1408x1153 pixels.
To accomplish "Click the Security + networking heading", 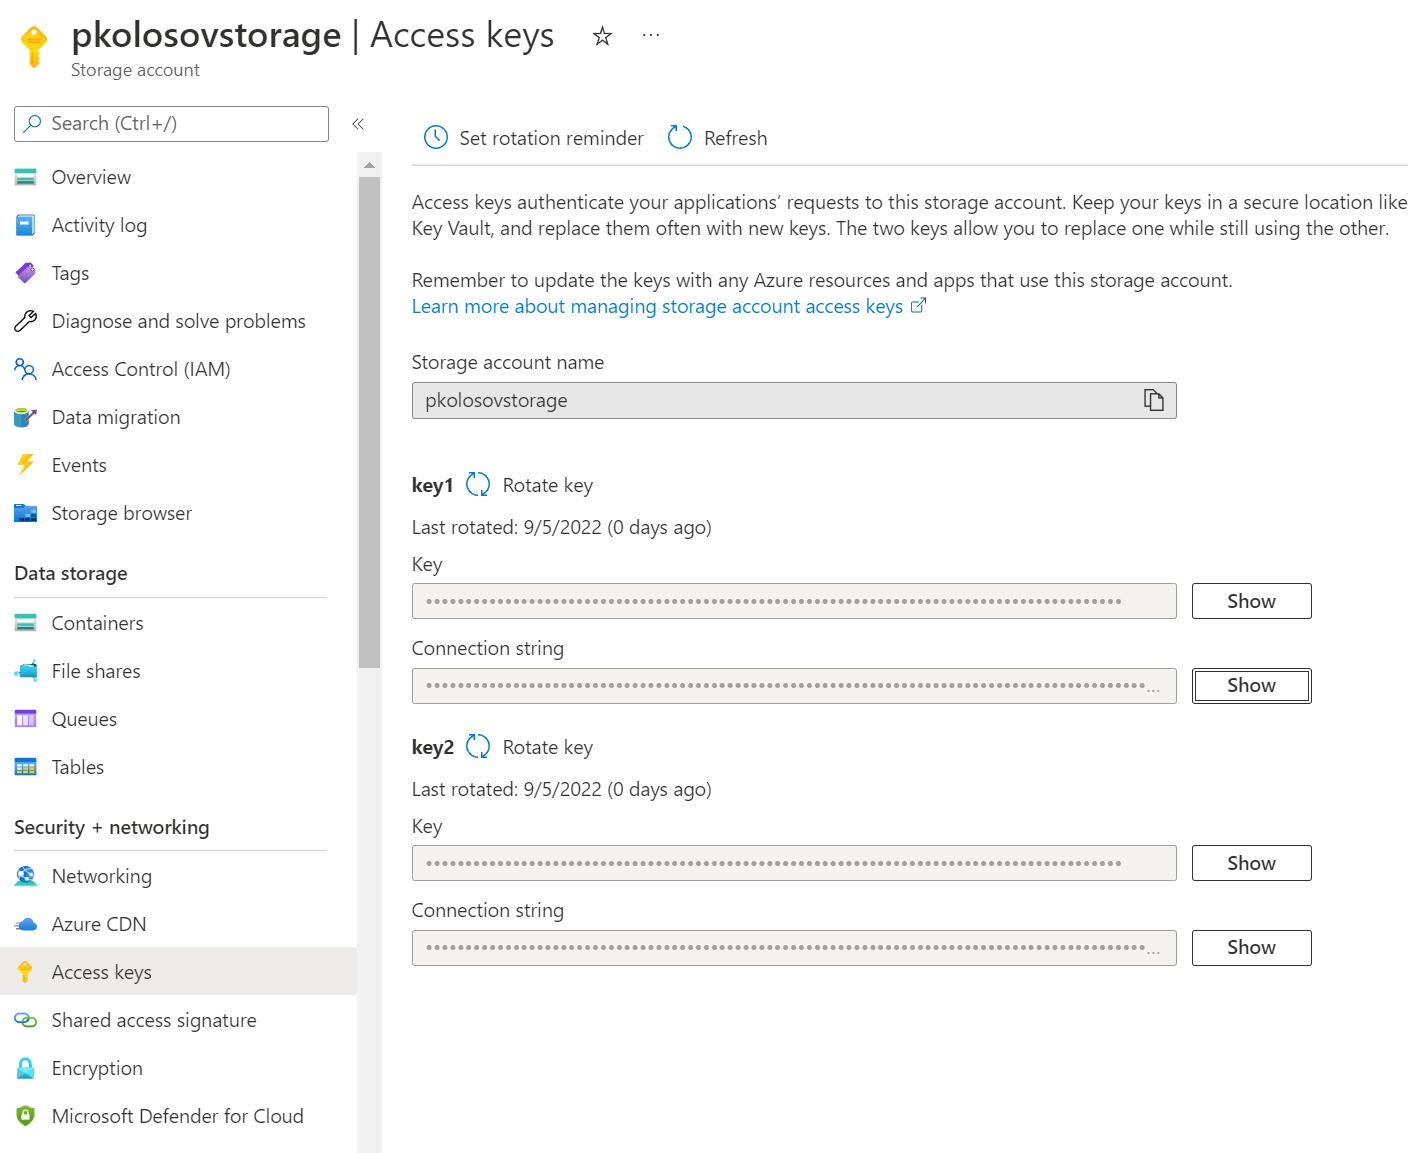I will coord(112,827).
